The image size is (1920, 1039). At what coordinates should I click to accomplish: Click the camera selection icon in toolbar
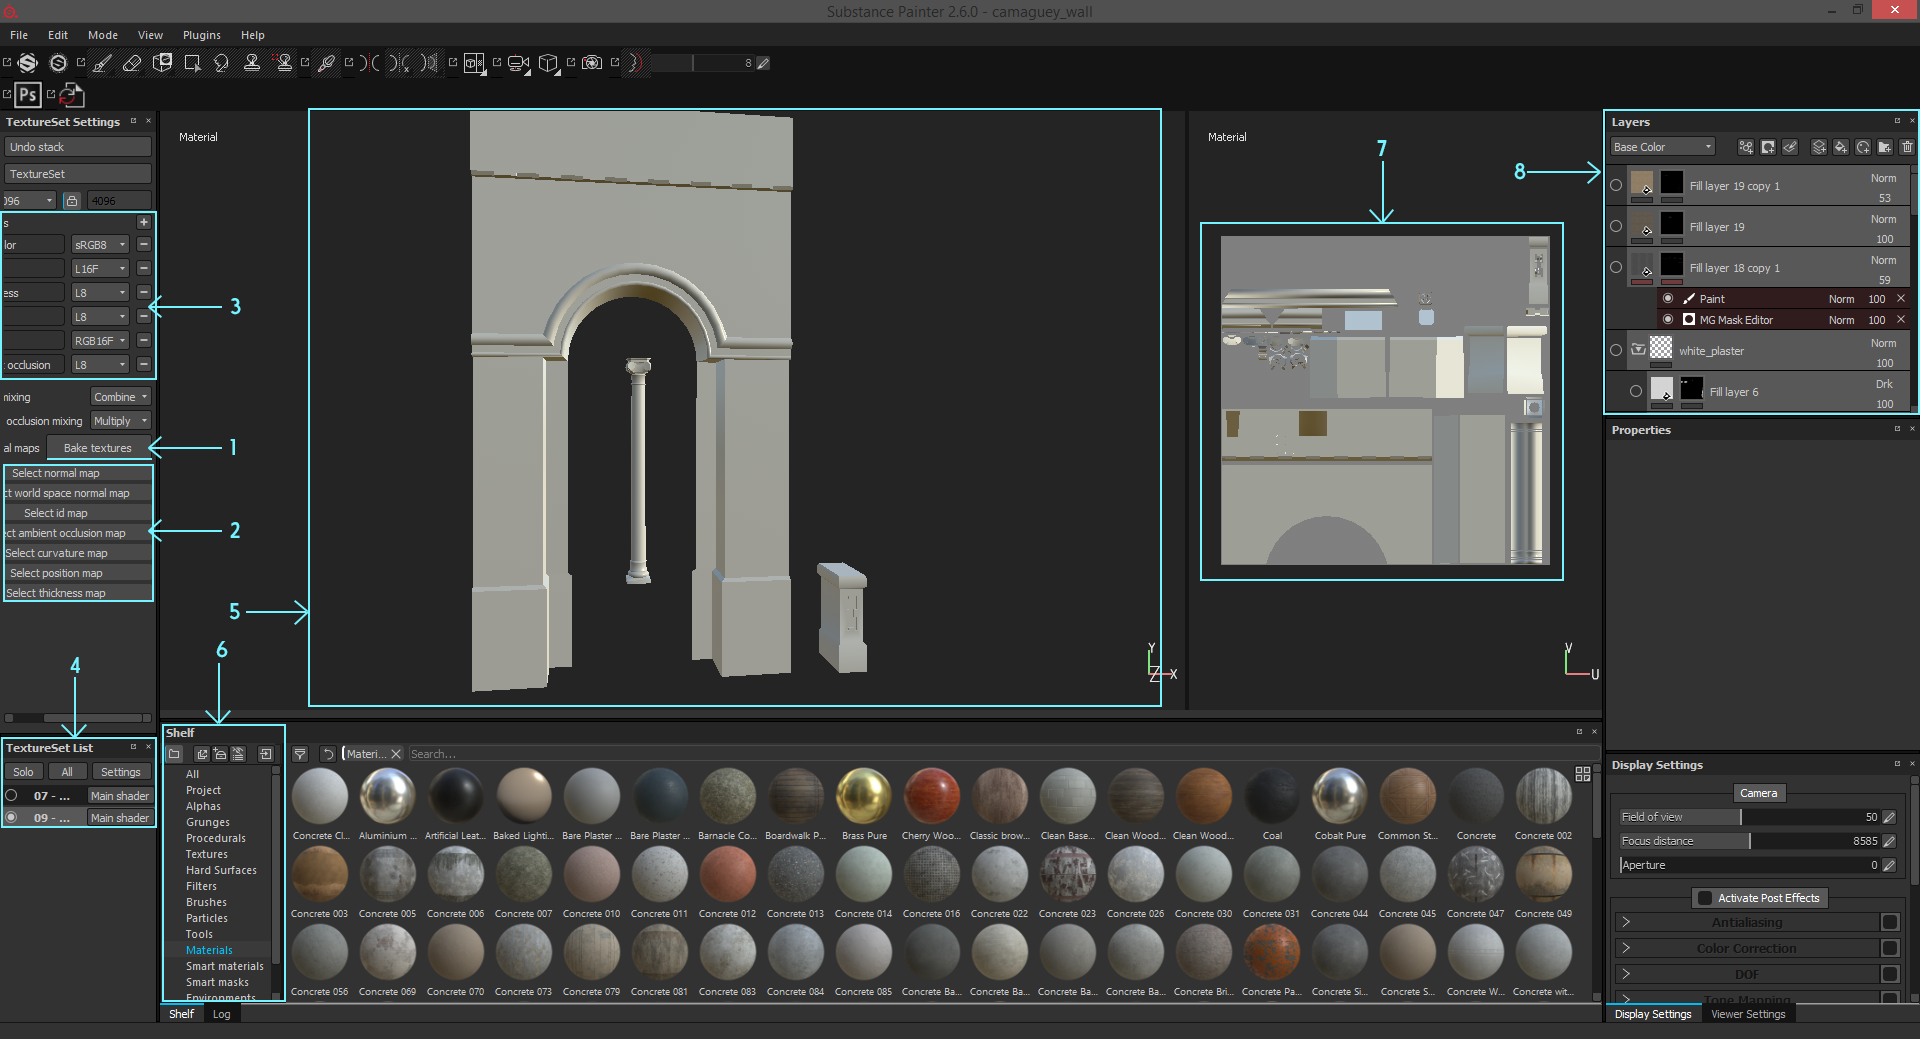click(518, 63)
